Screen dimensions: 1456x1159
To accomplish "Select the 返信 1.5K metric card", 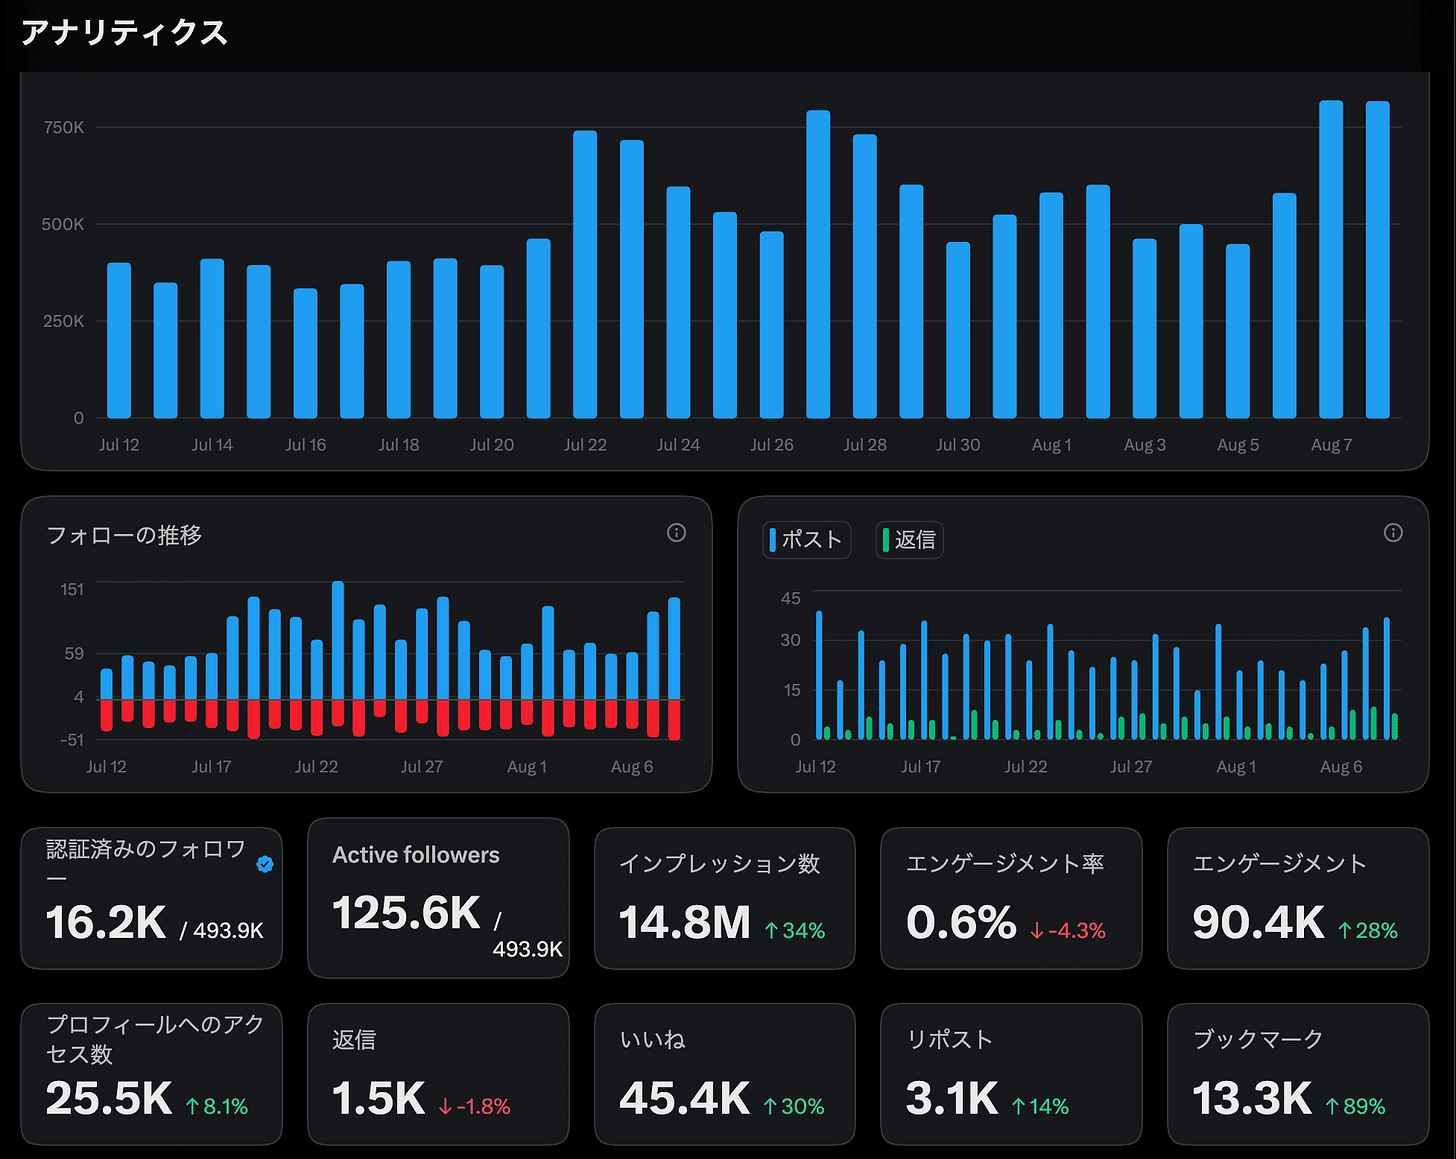I will [438, 1074].
